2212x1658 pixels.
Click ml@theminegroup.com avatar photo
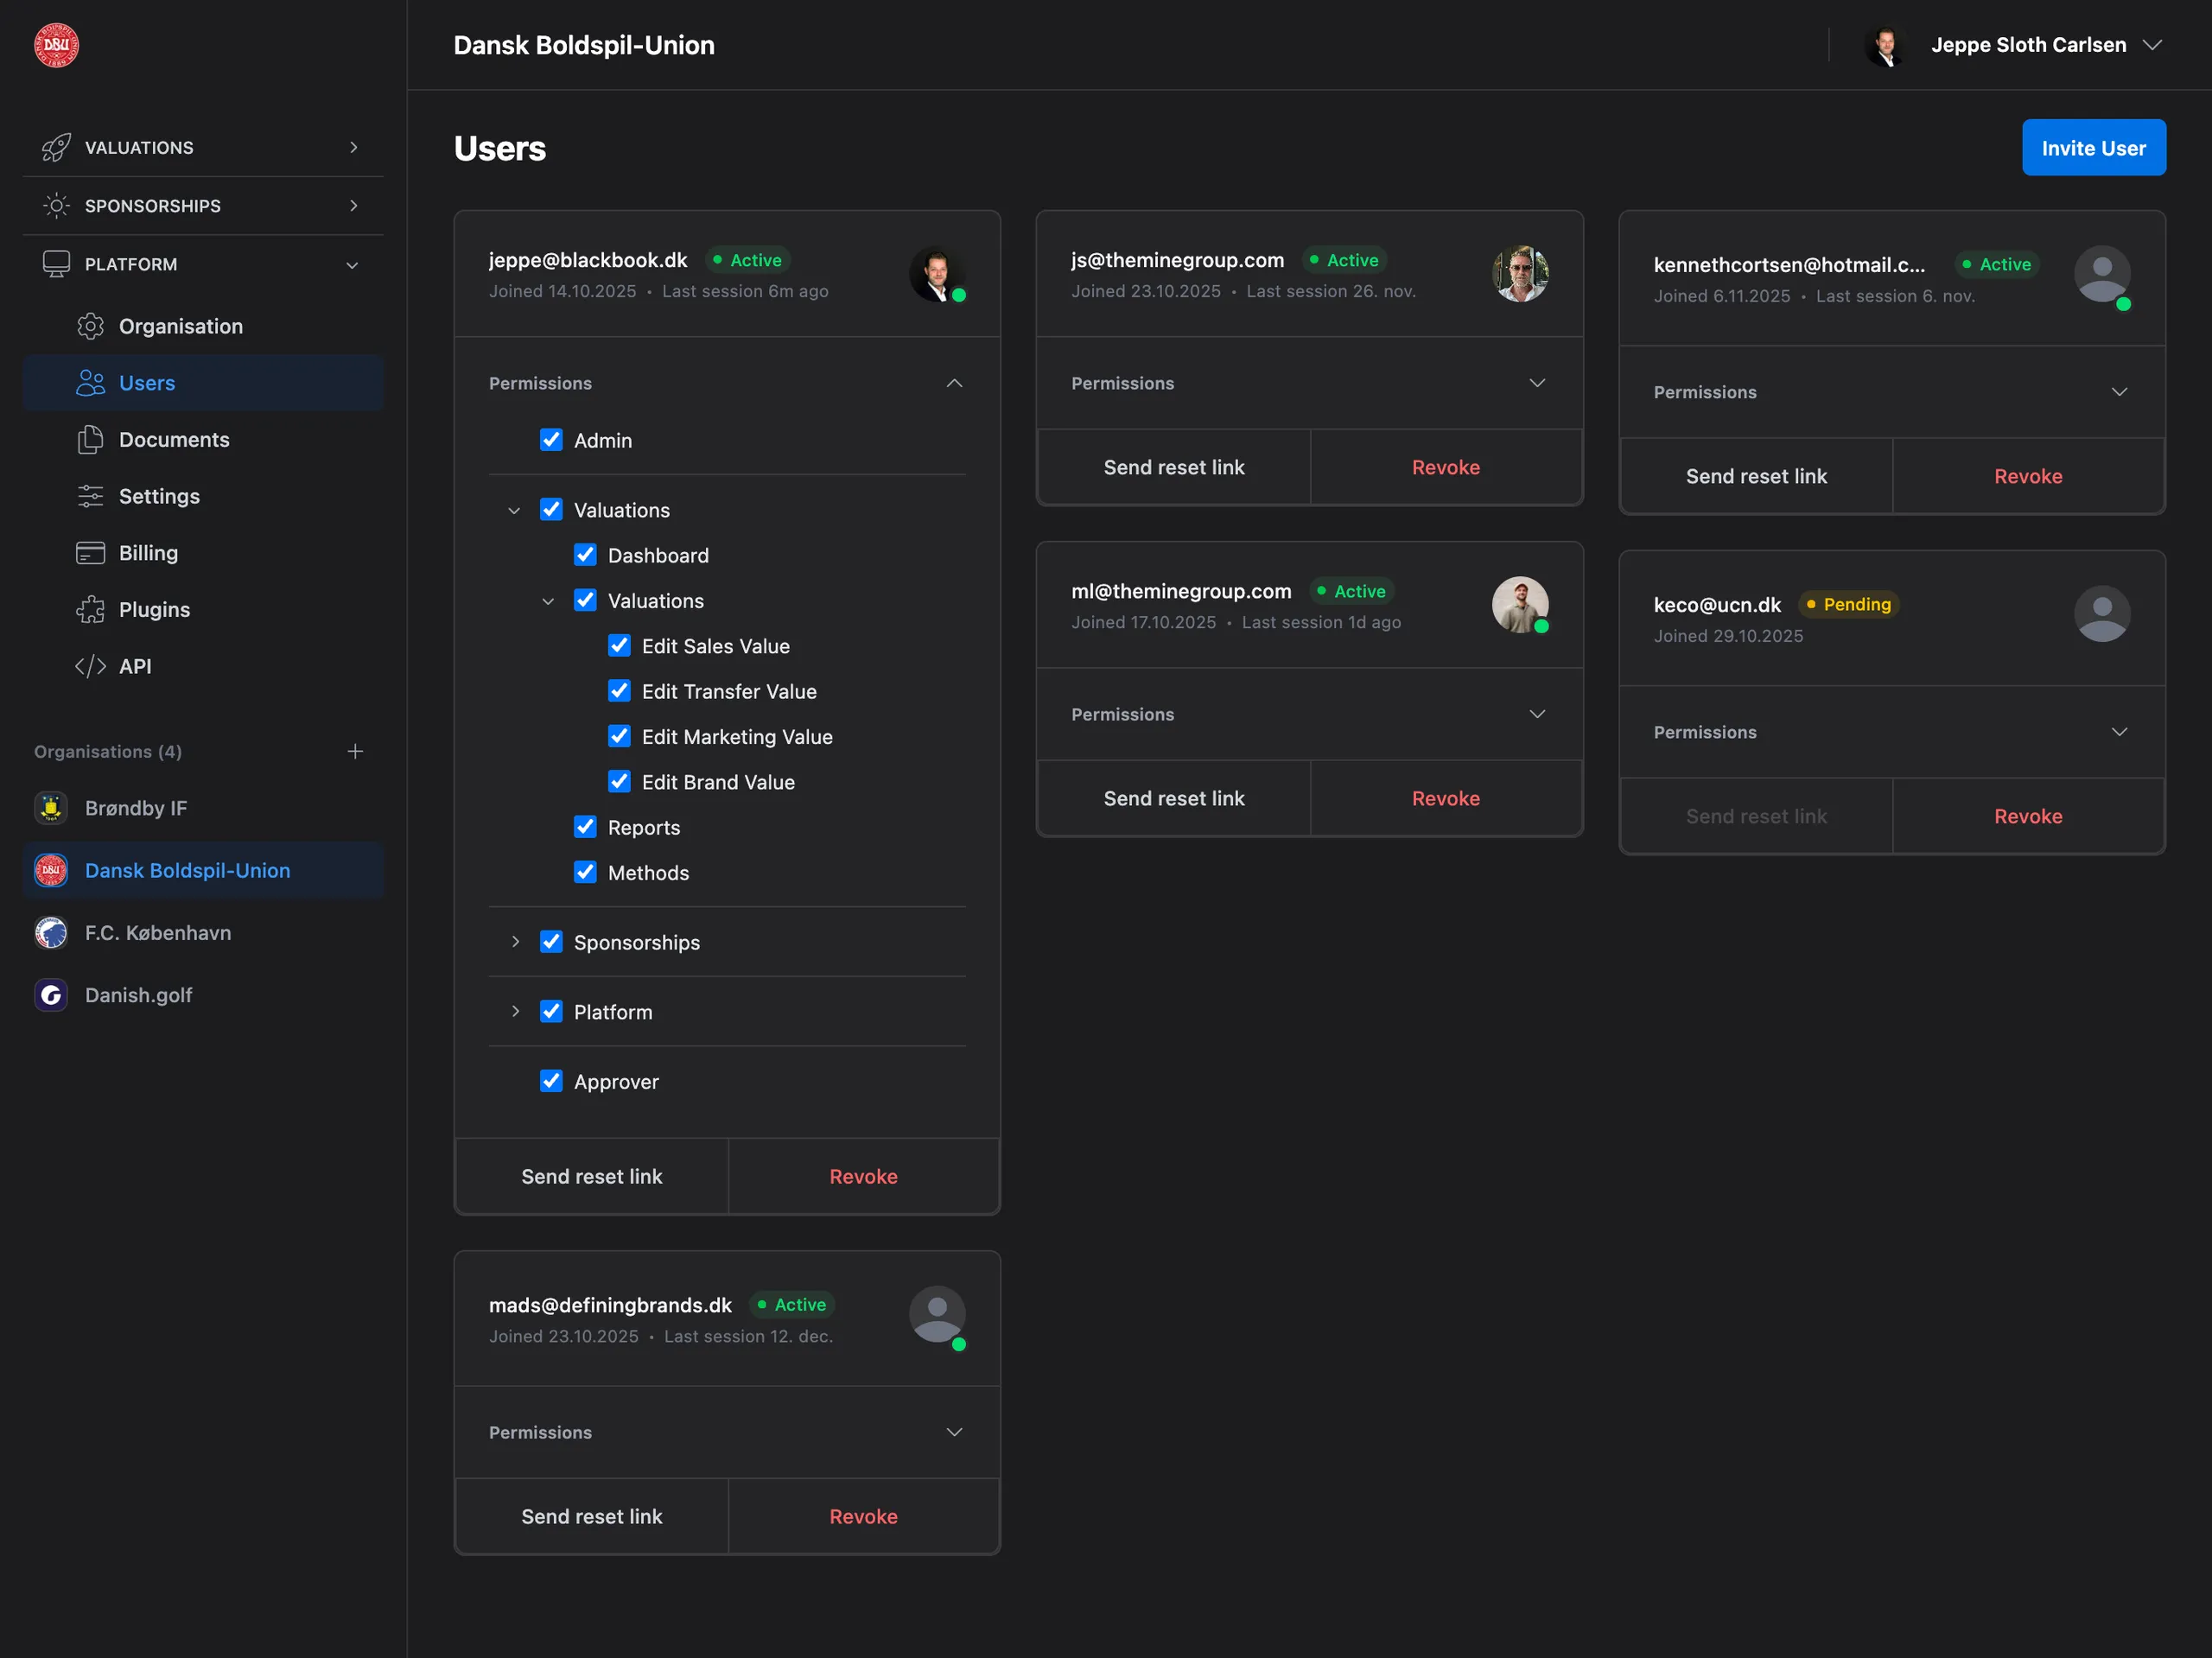(1520, 605)
